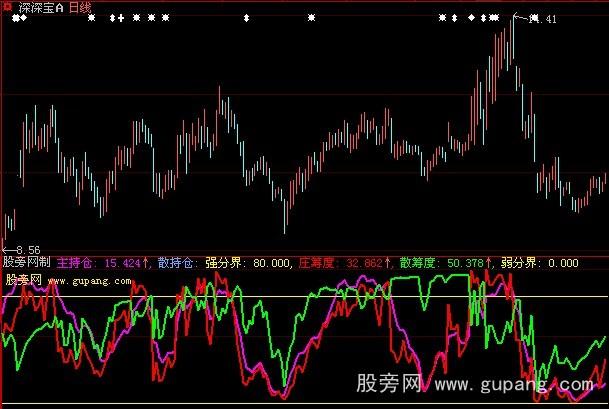609x409 pixels.
Task: Click the up arrow after the 主持仓 value
Action: pos(146,263)
